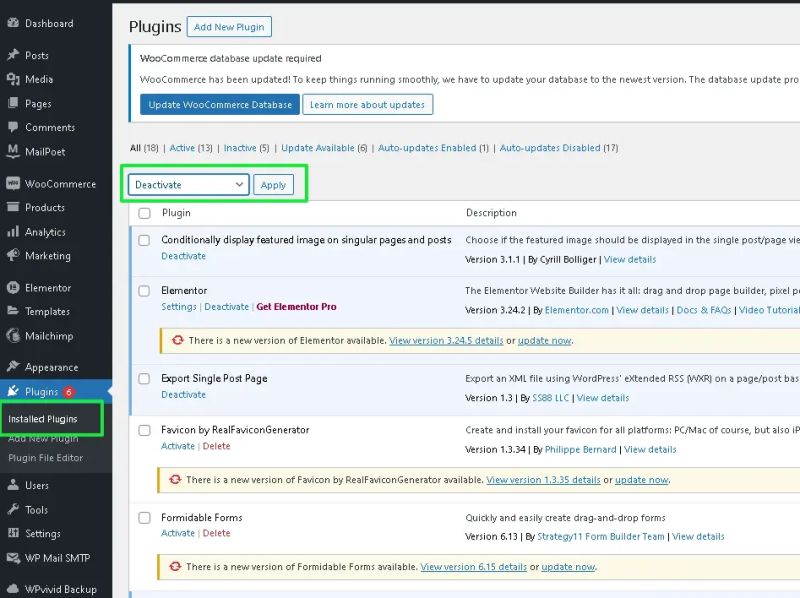Click the Mailchimp monkey icon
This screenshot has height=598, width=800.
(x=13, y=335)
